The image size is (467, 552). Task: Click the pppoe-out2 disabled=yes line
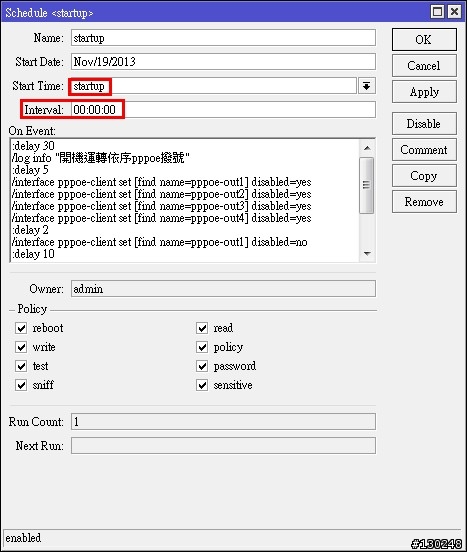162,194
